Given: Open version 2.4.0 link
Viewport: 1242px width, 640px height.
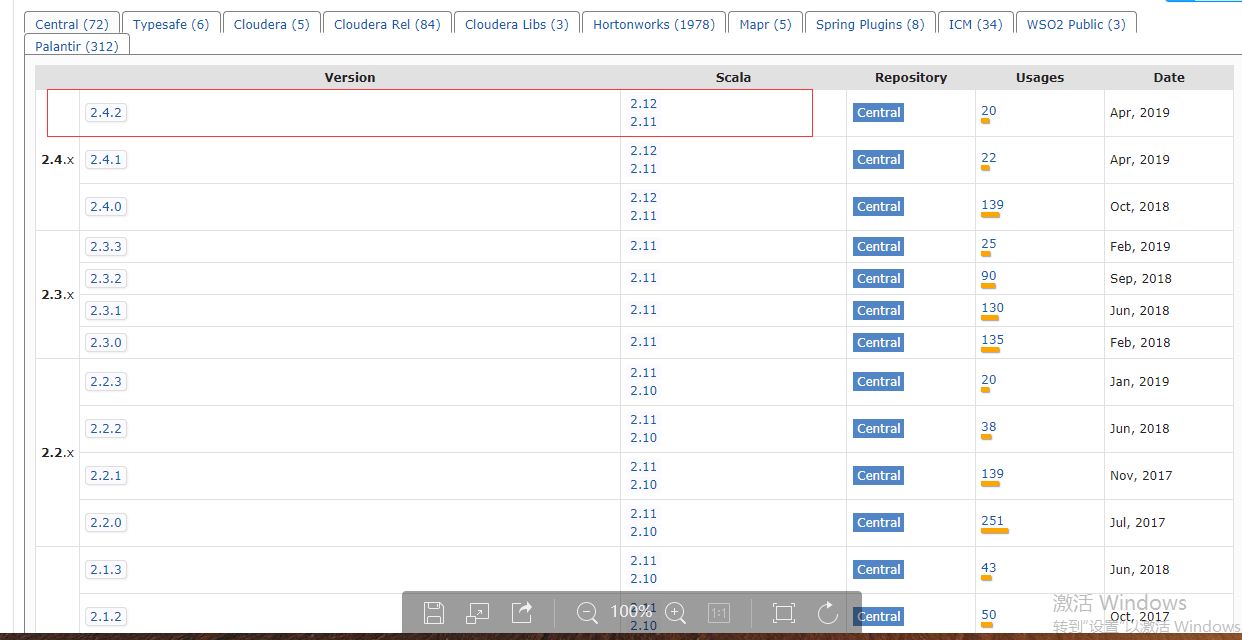Looking at the screenshot, I should (x=106, y=207).
